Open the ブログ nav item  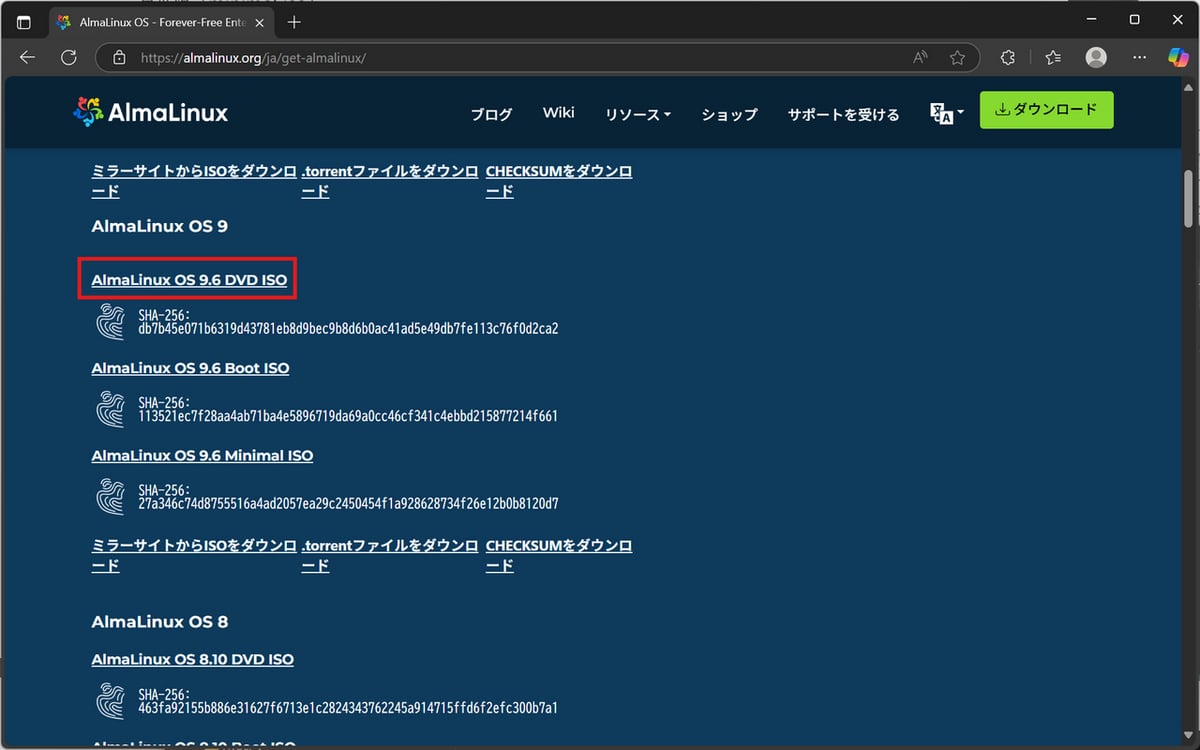click(491, 114)
